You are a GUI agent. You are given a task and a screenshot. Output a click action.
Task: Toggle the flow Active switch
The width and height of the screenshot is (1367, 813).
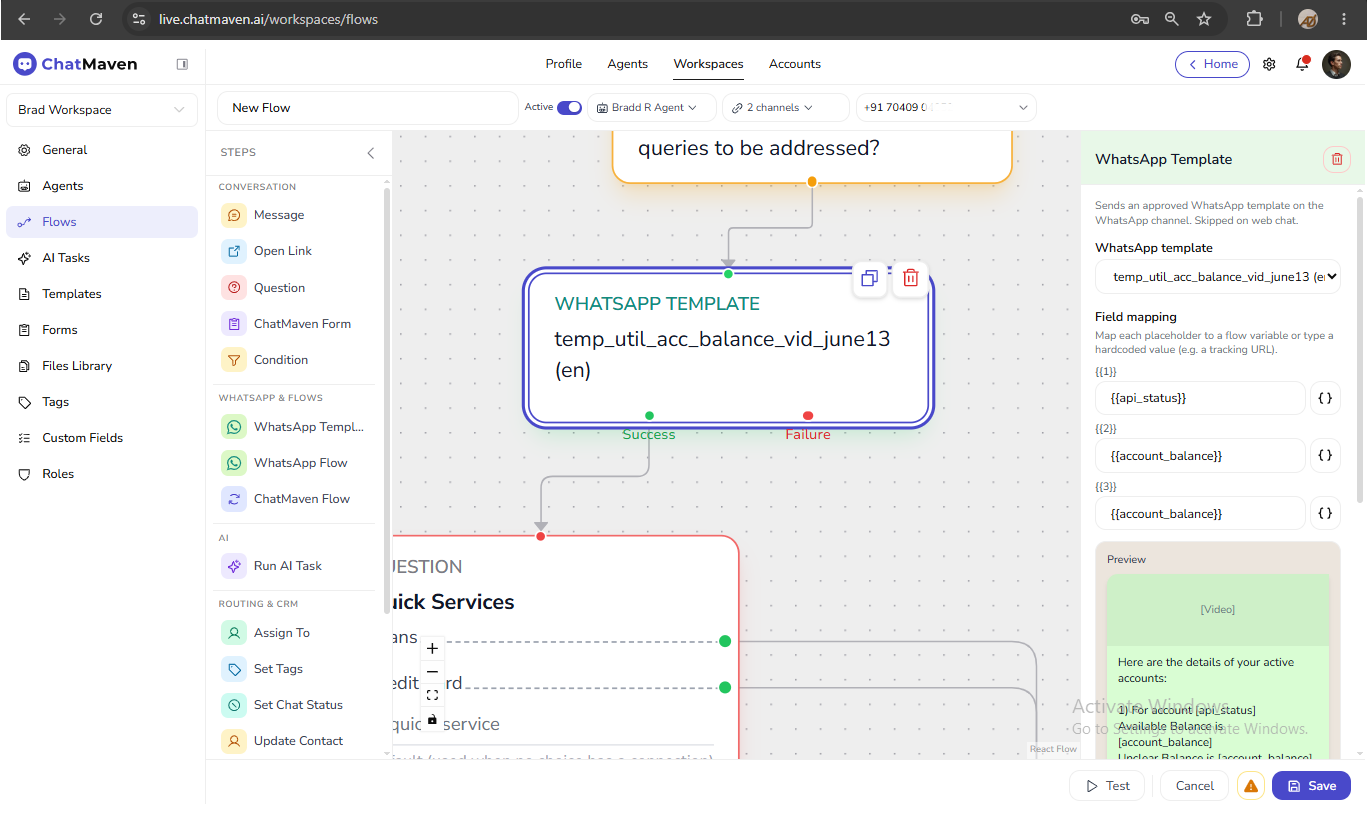click(x=569, y=108)
